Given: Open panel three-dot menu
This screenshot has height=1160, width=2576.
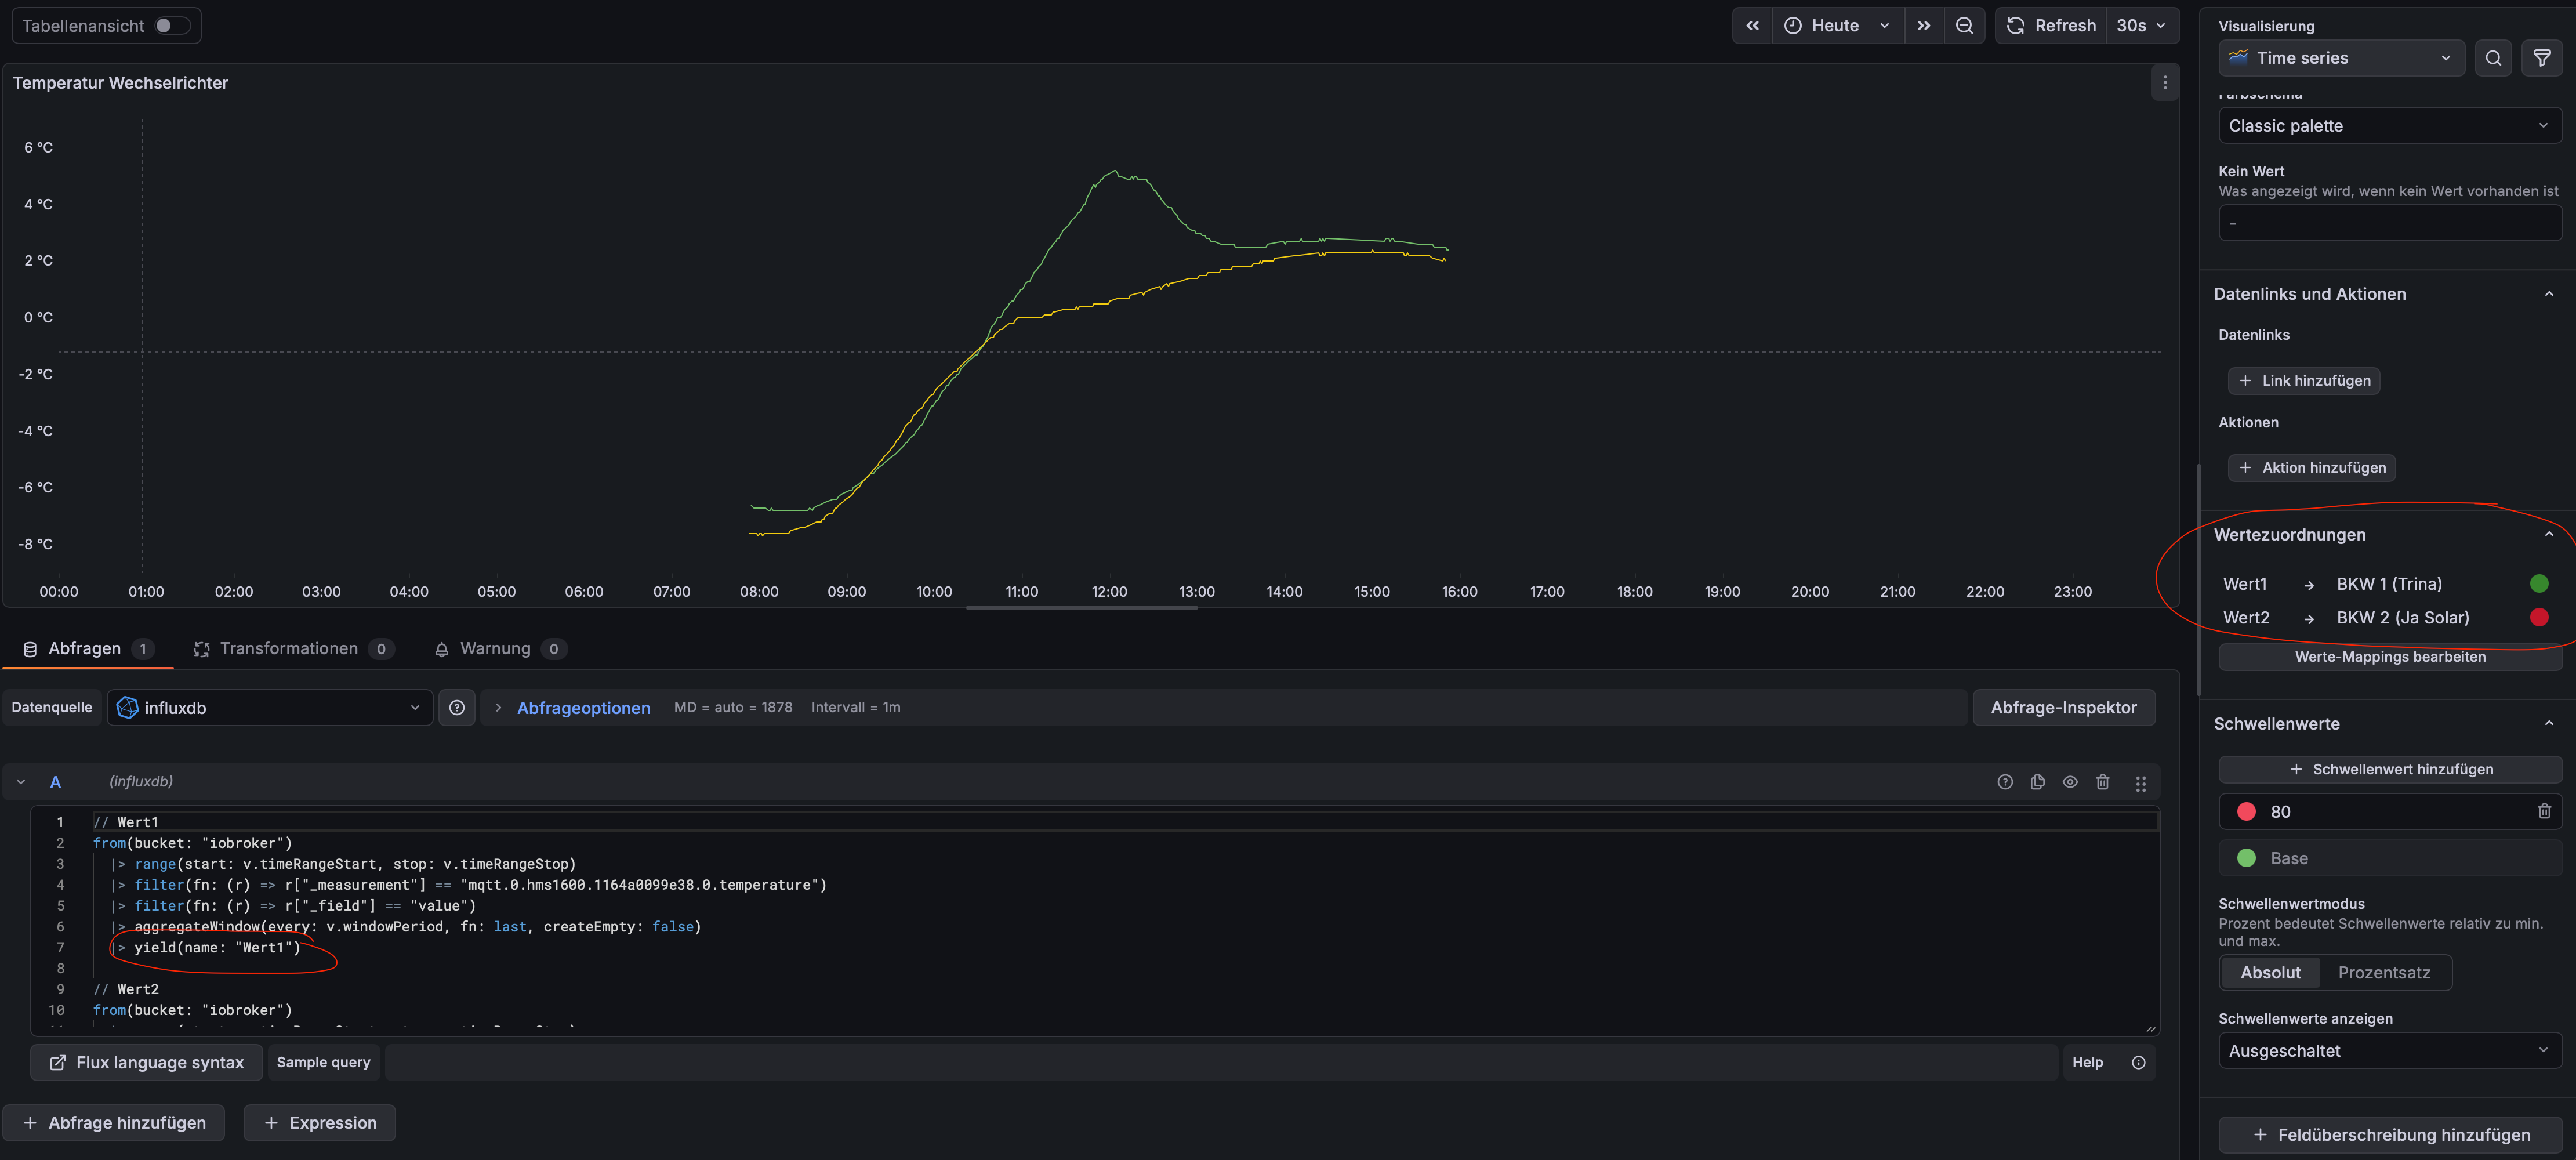Looking at the screenshot, I should click(2165, 83).
